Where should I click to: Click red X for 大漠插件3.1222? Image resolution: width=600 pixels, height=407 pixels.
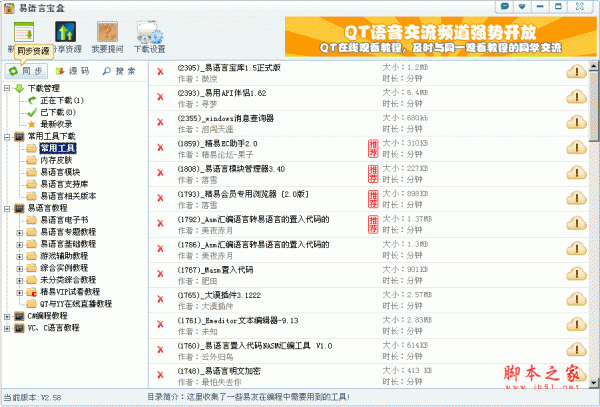[160, 299]
